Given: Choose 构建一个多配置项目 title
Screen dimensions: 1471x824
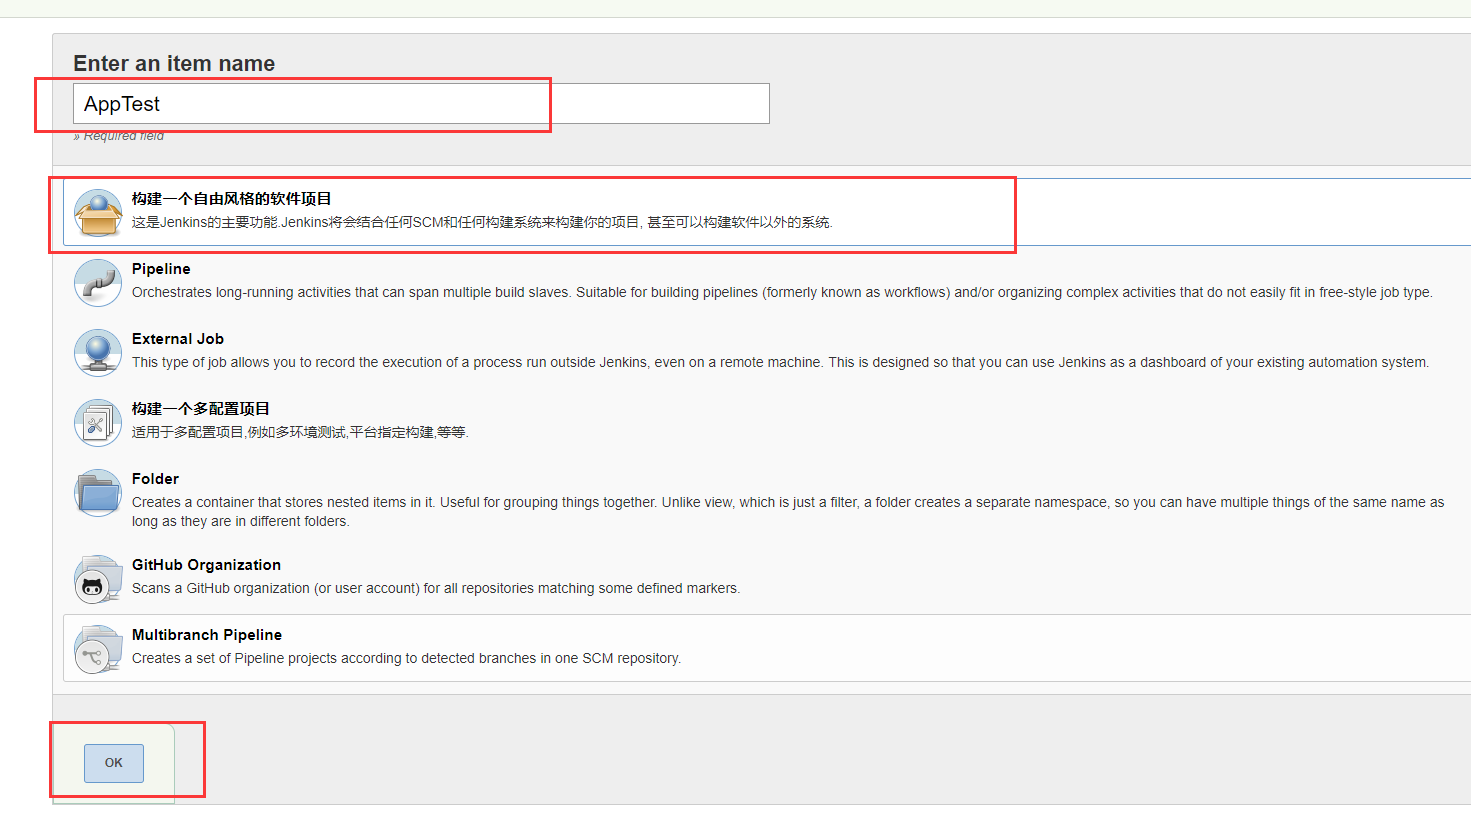Looking at the screenshot, I should [x=200, y=409].
